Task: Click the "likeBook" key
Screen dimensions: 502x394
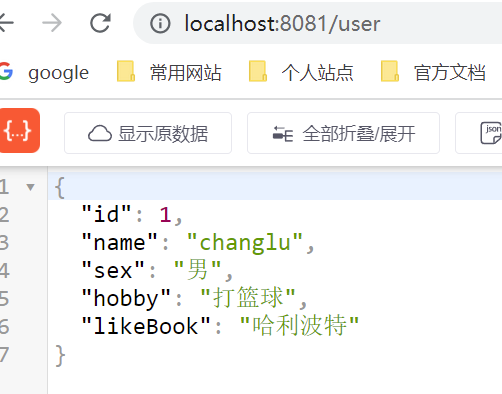Action: (x=146, y=326)
